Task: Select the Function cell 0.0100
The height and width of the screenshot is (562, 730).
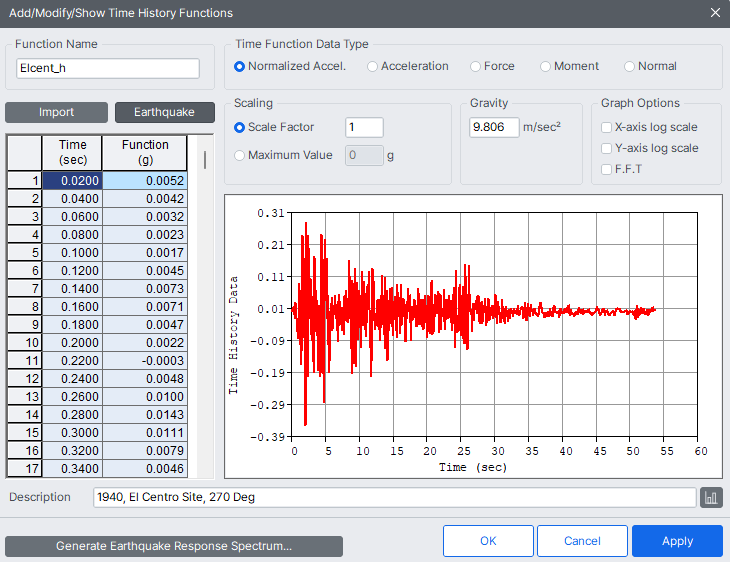Action: [x=145, y=397]
